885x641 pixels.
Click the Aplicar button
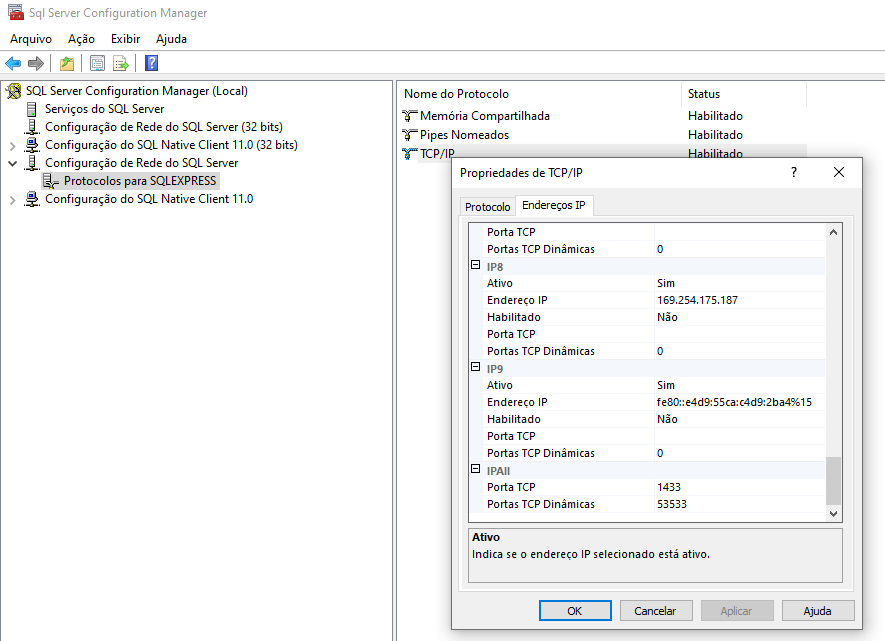coord(737,611)
